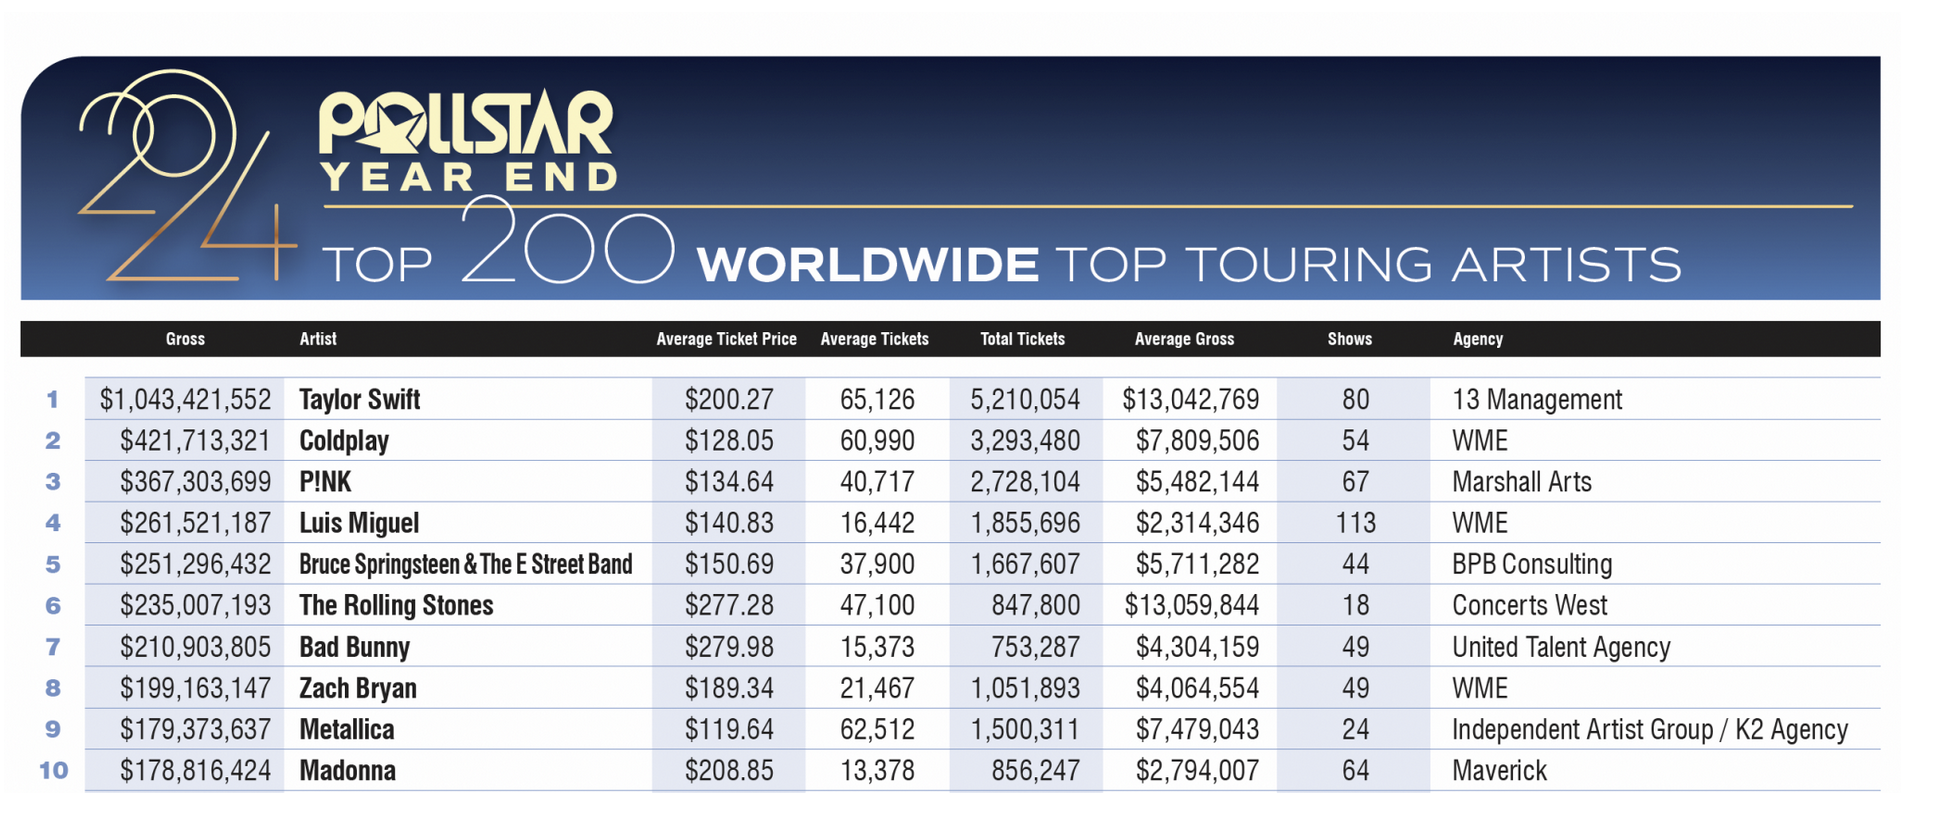The image size is (1936, 820).
Task: Click average tickets value 65,126
Action: [x=877, y=400]
